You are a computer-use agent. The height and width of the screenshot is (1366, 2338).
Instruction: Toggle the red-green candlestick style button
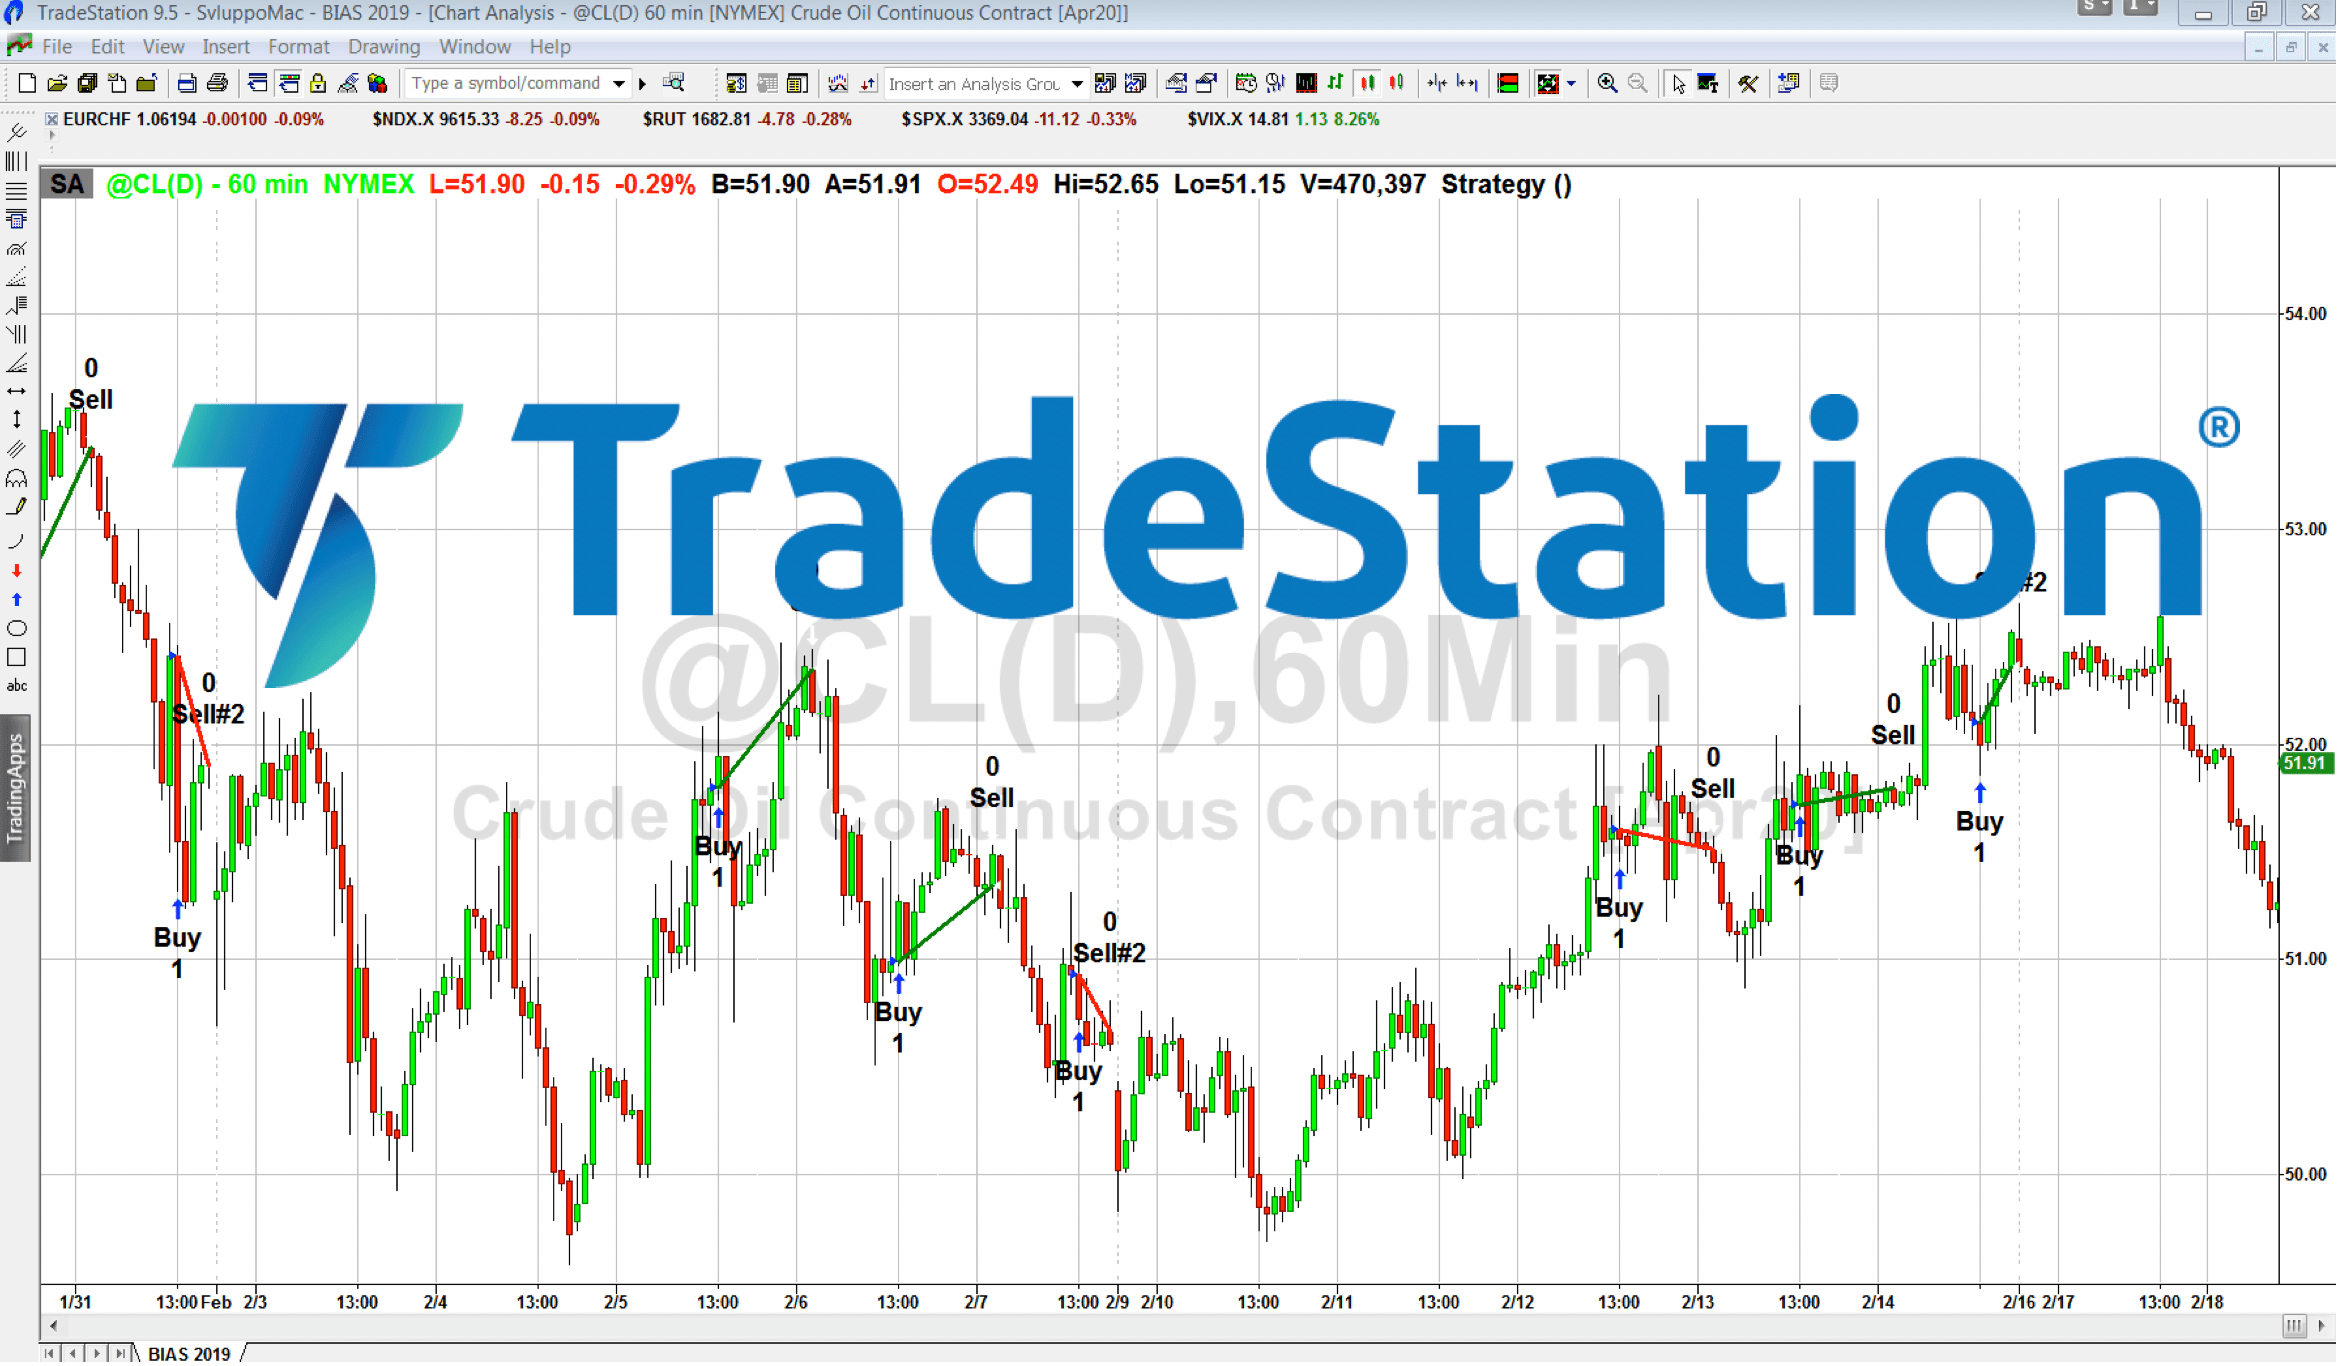click(x=1397, y=84)
